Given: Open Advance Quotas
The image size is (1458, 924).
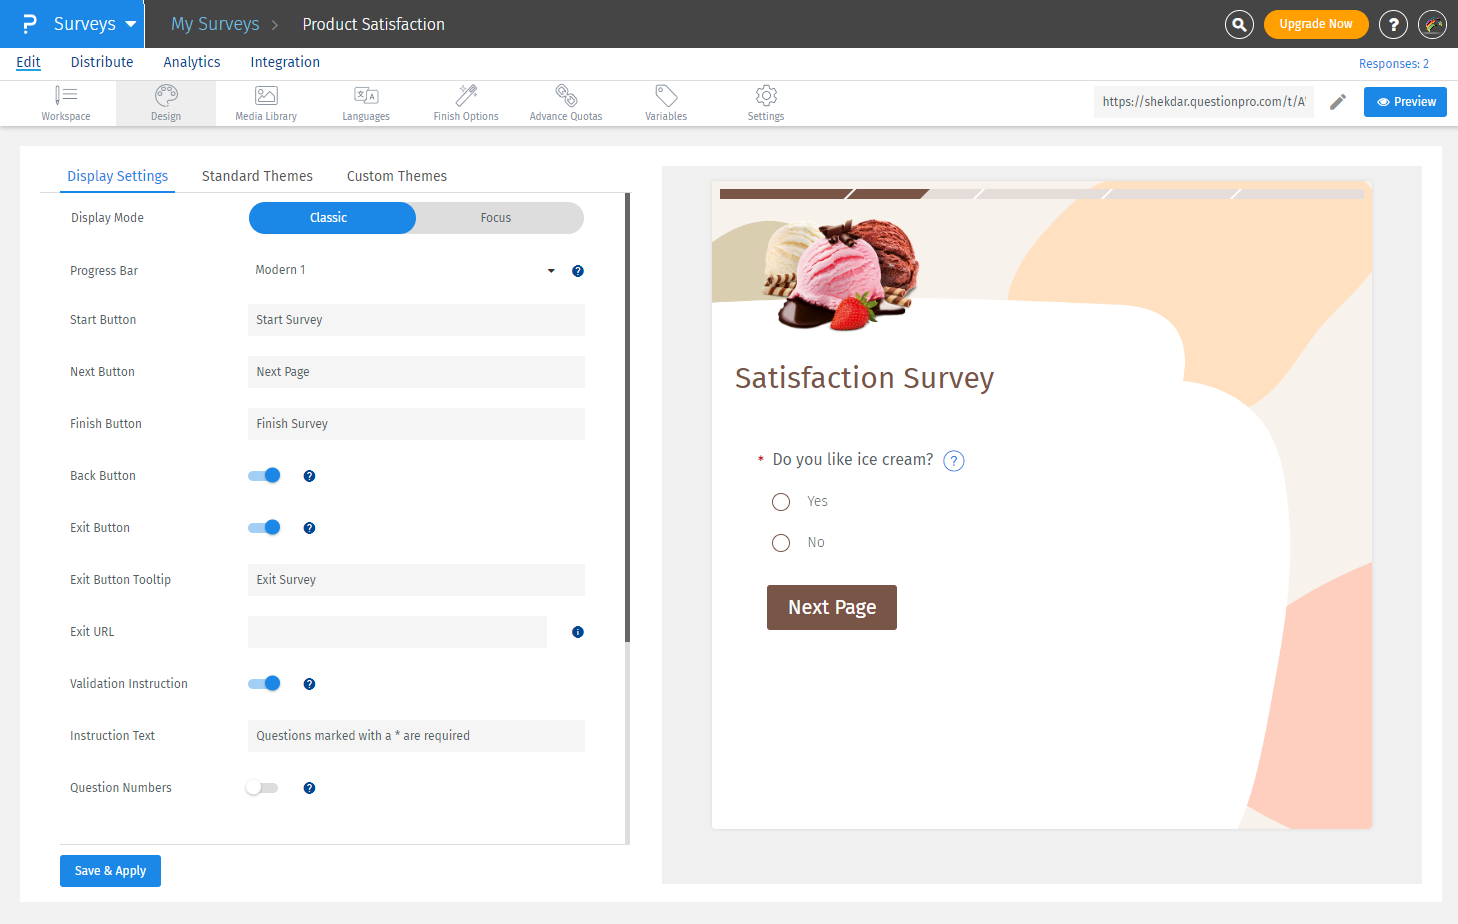Looking at the screenshot, I should click(566, 102).
